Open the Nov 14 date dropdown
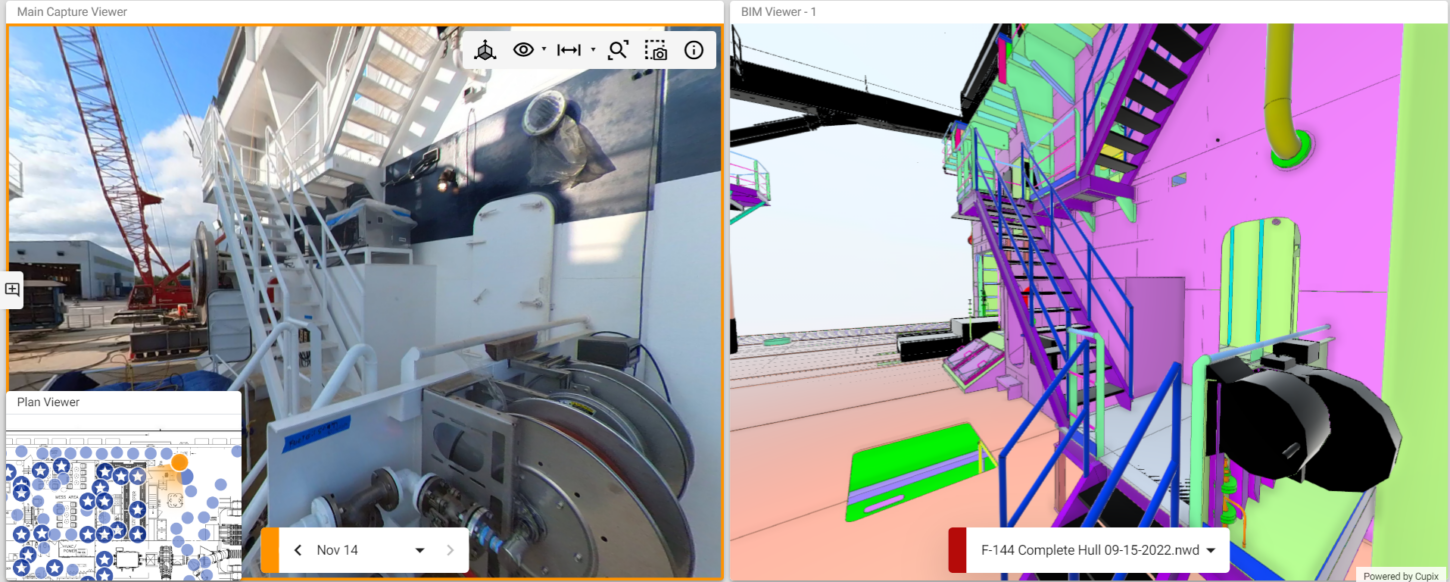1450x582 pixels. [420, 550]
